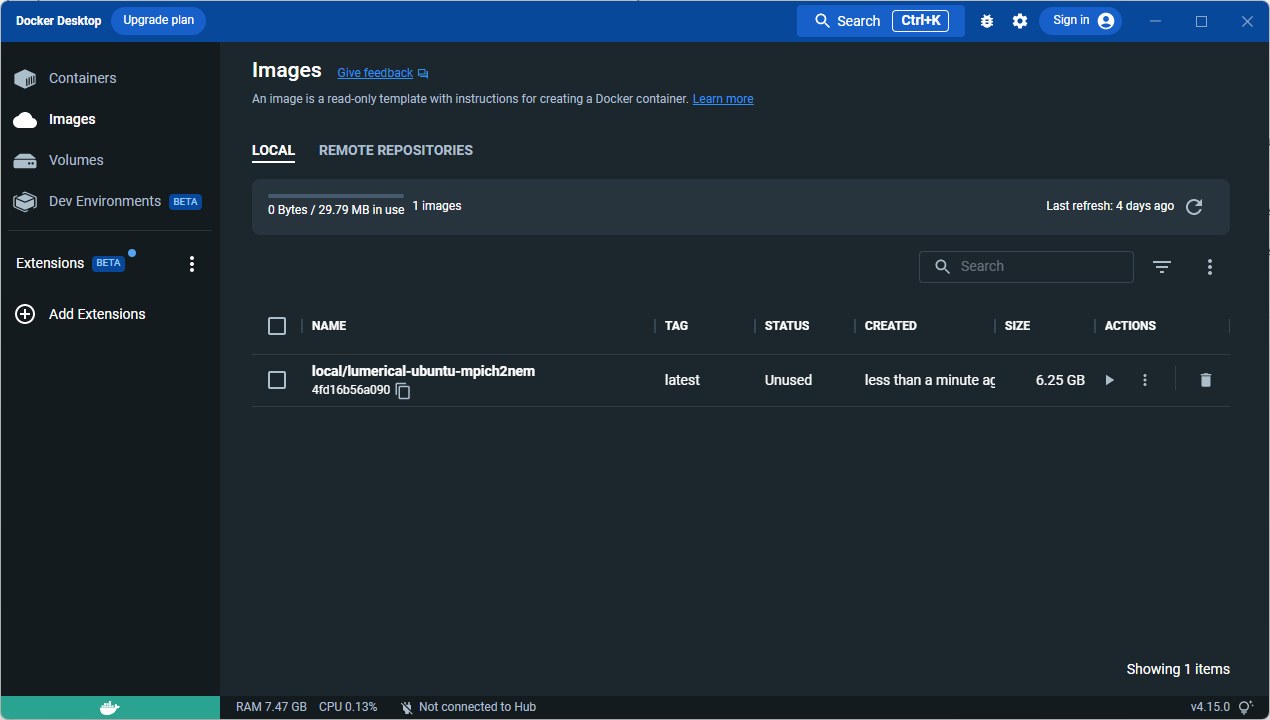Follow the Give feedback link

click(x=375, y=73)
